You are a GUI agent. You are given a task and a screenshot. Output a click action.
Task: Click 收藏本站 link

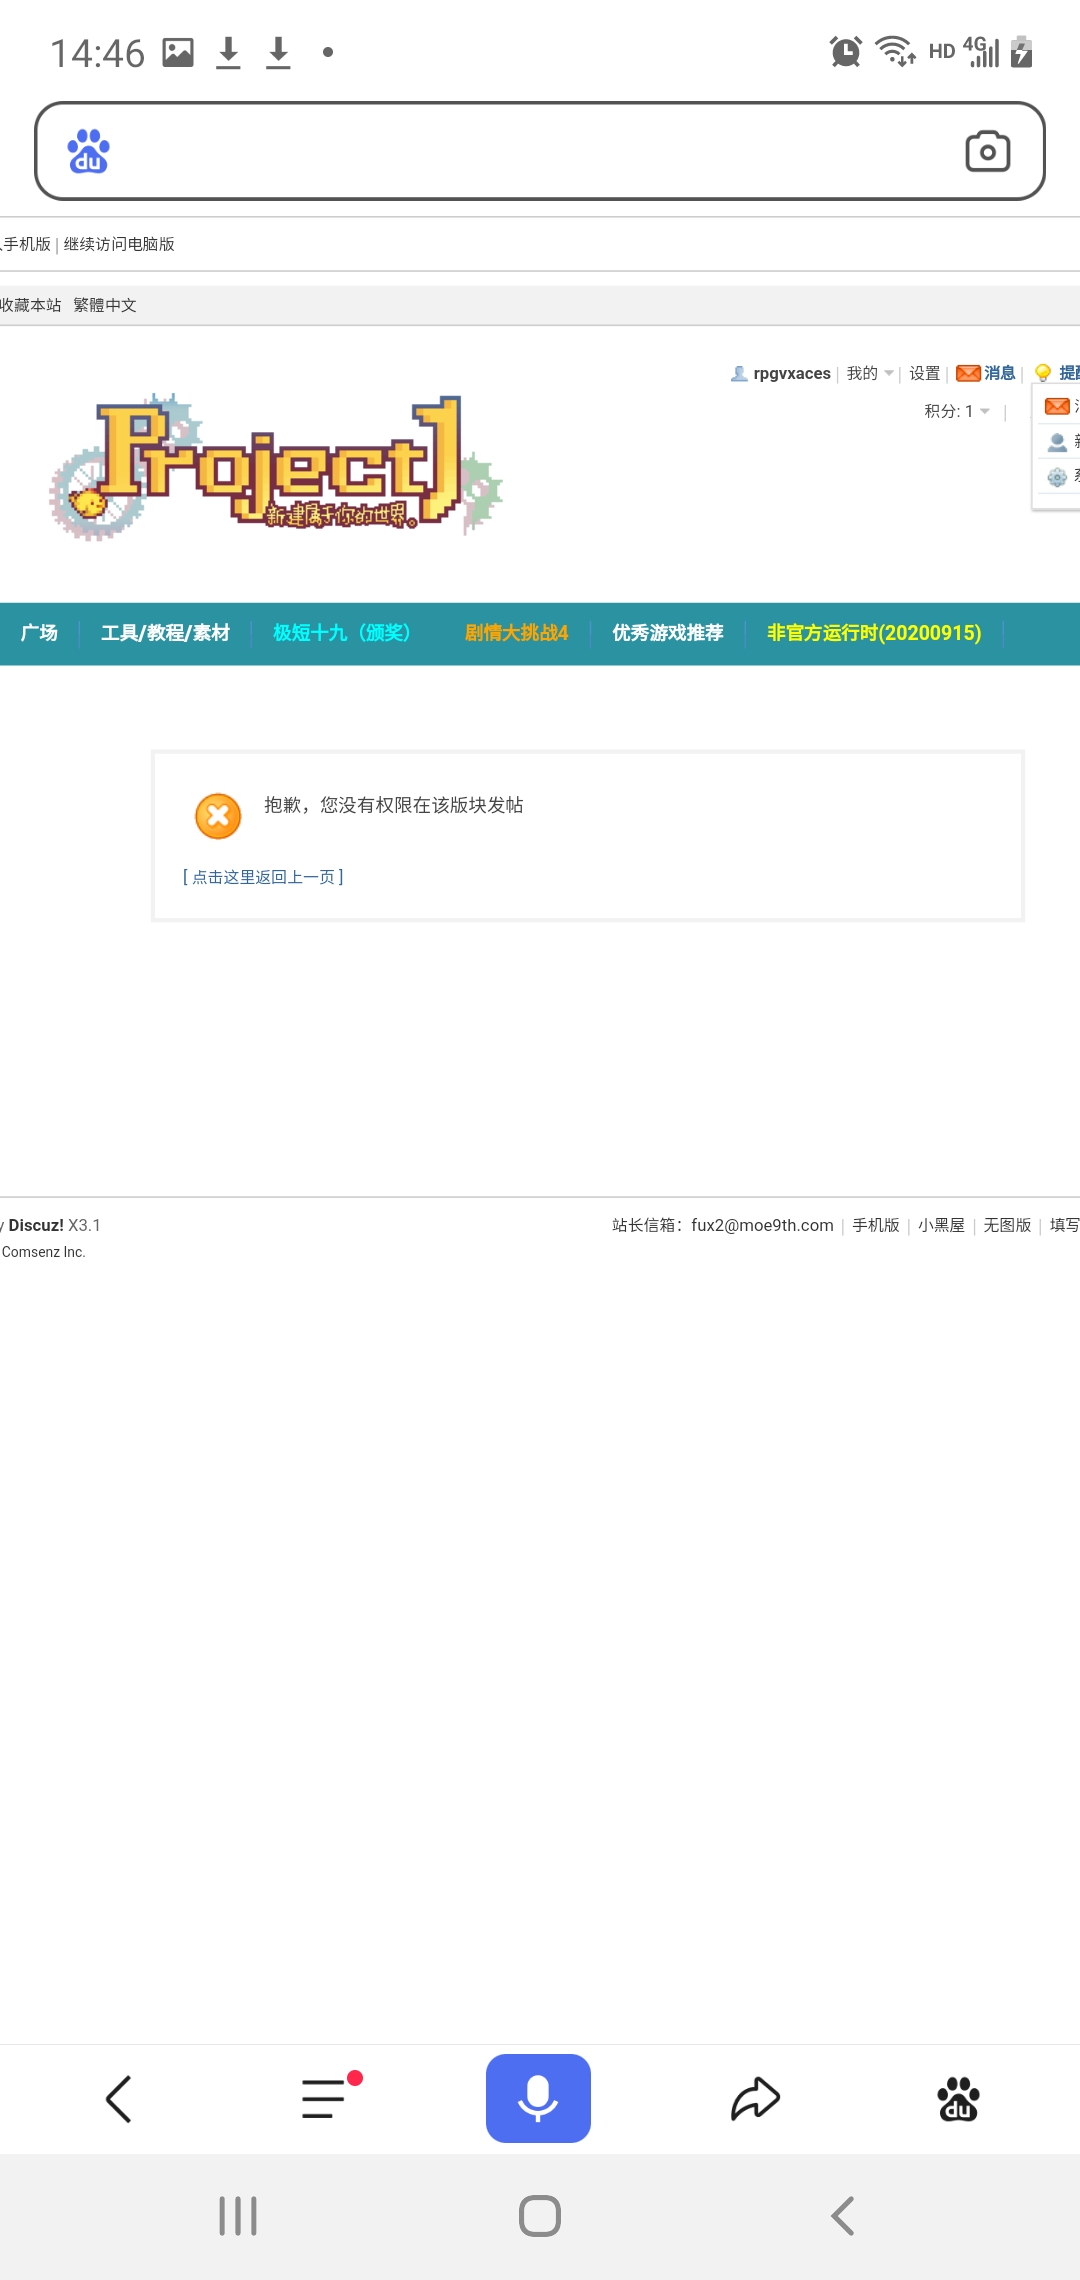coord(31,305)
